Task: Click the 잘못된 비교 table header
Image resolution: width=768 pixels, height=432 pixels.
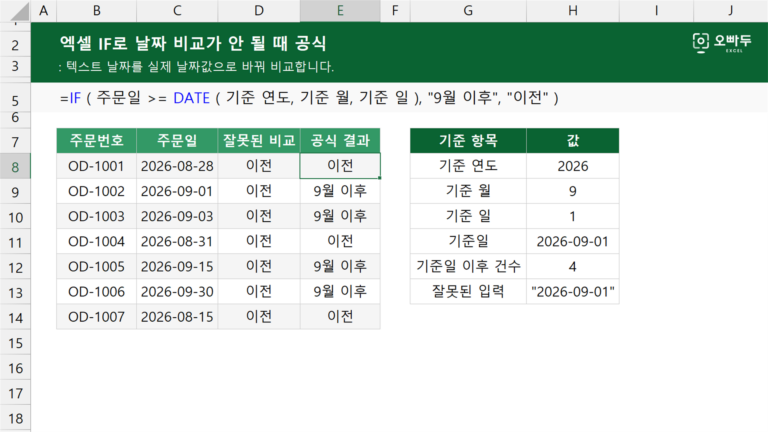Action: [259, 141]
